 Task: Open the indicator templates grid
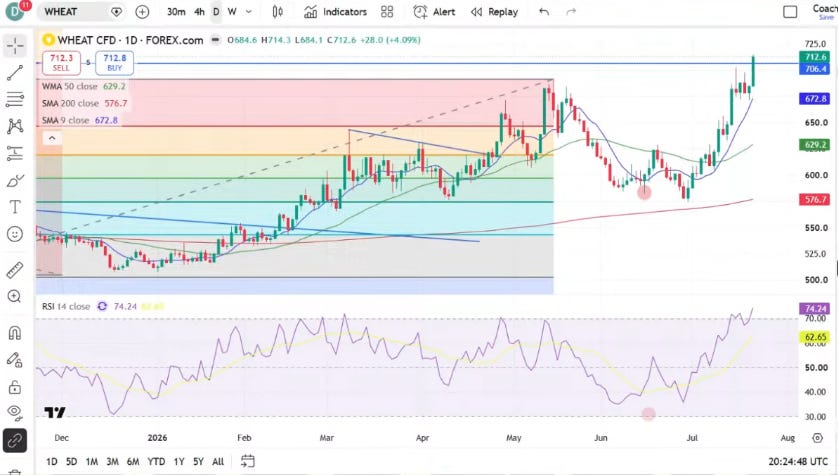(x=387, y=12)
